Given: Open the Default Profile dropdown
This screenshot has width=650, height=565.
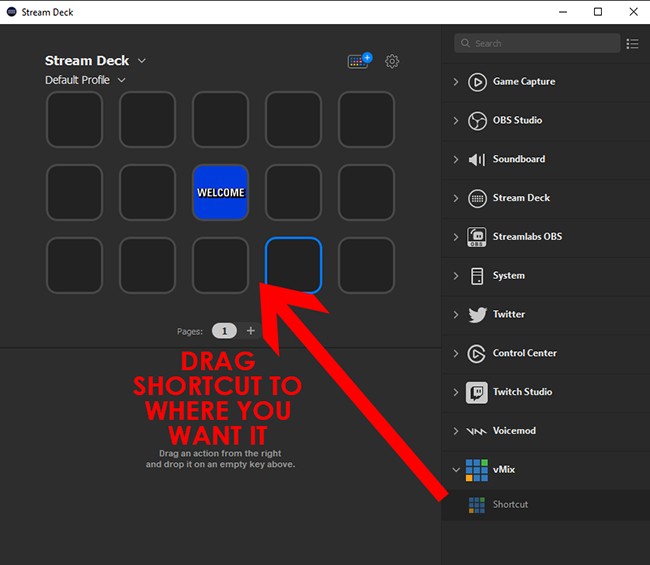Looking at the screenshot, I should click(x=122, y=80).
